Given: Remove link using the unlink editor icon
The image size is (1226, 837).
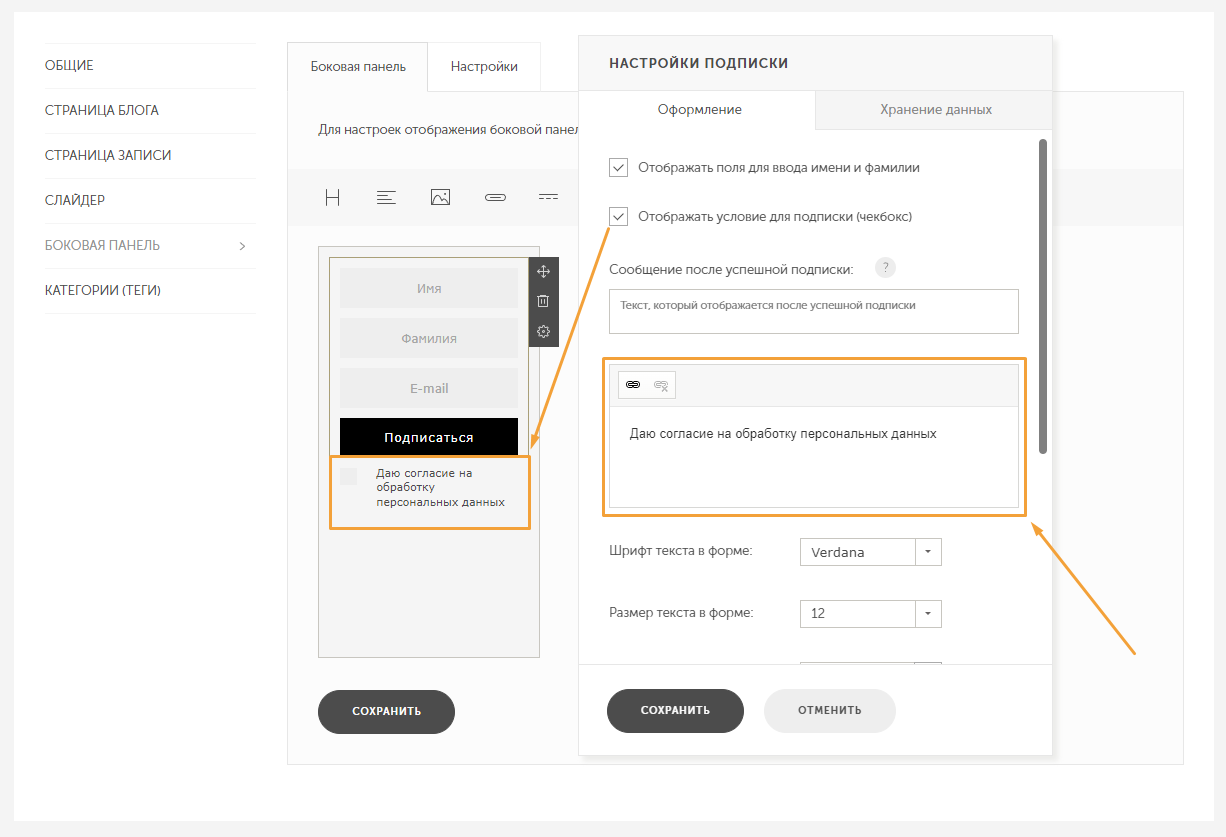Looking at the screenshot, I should [x=661, y=385].
